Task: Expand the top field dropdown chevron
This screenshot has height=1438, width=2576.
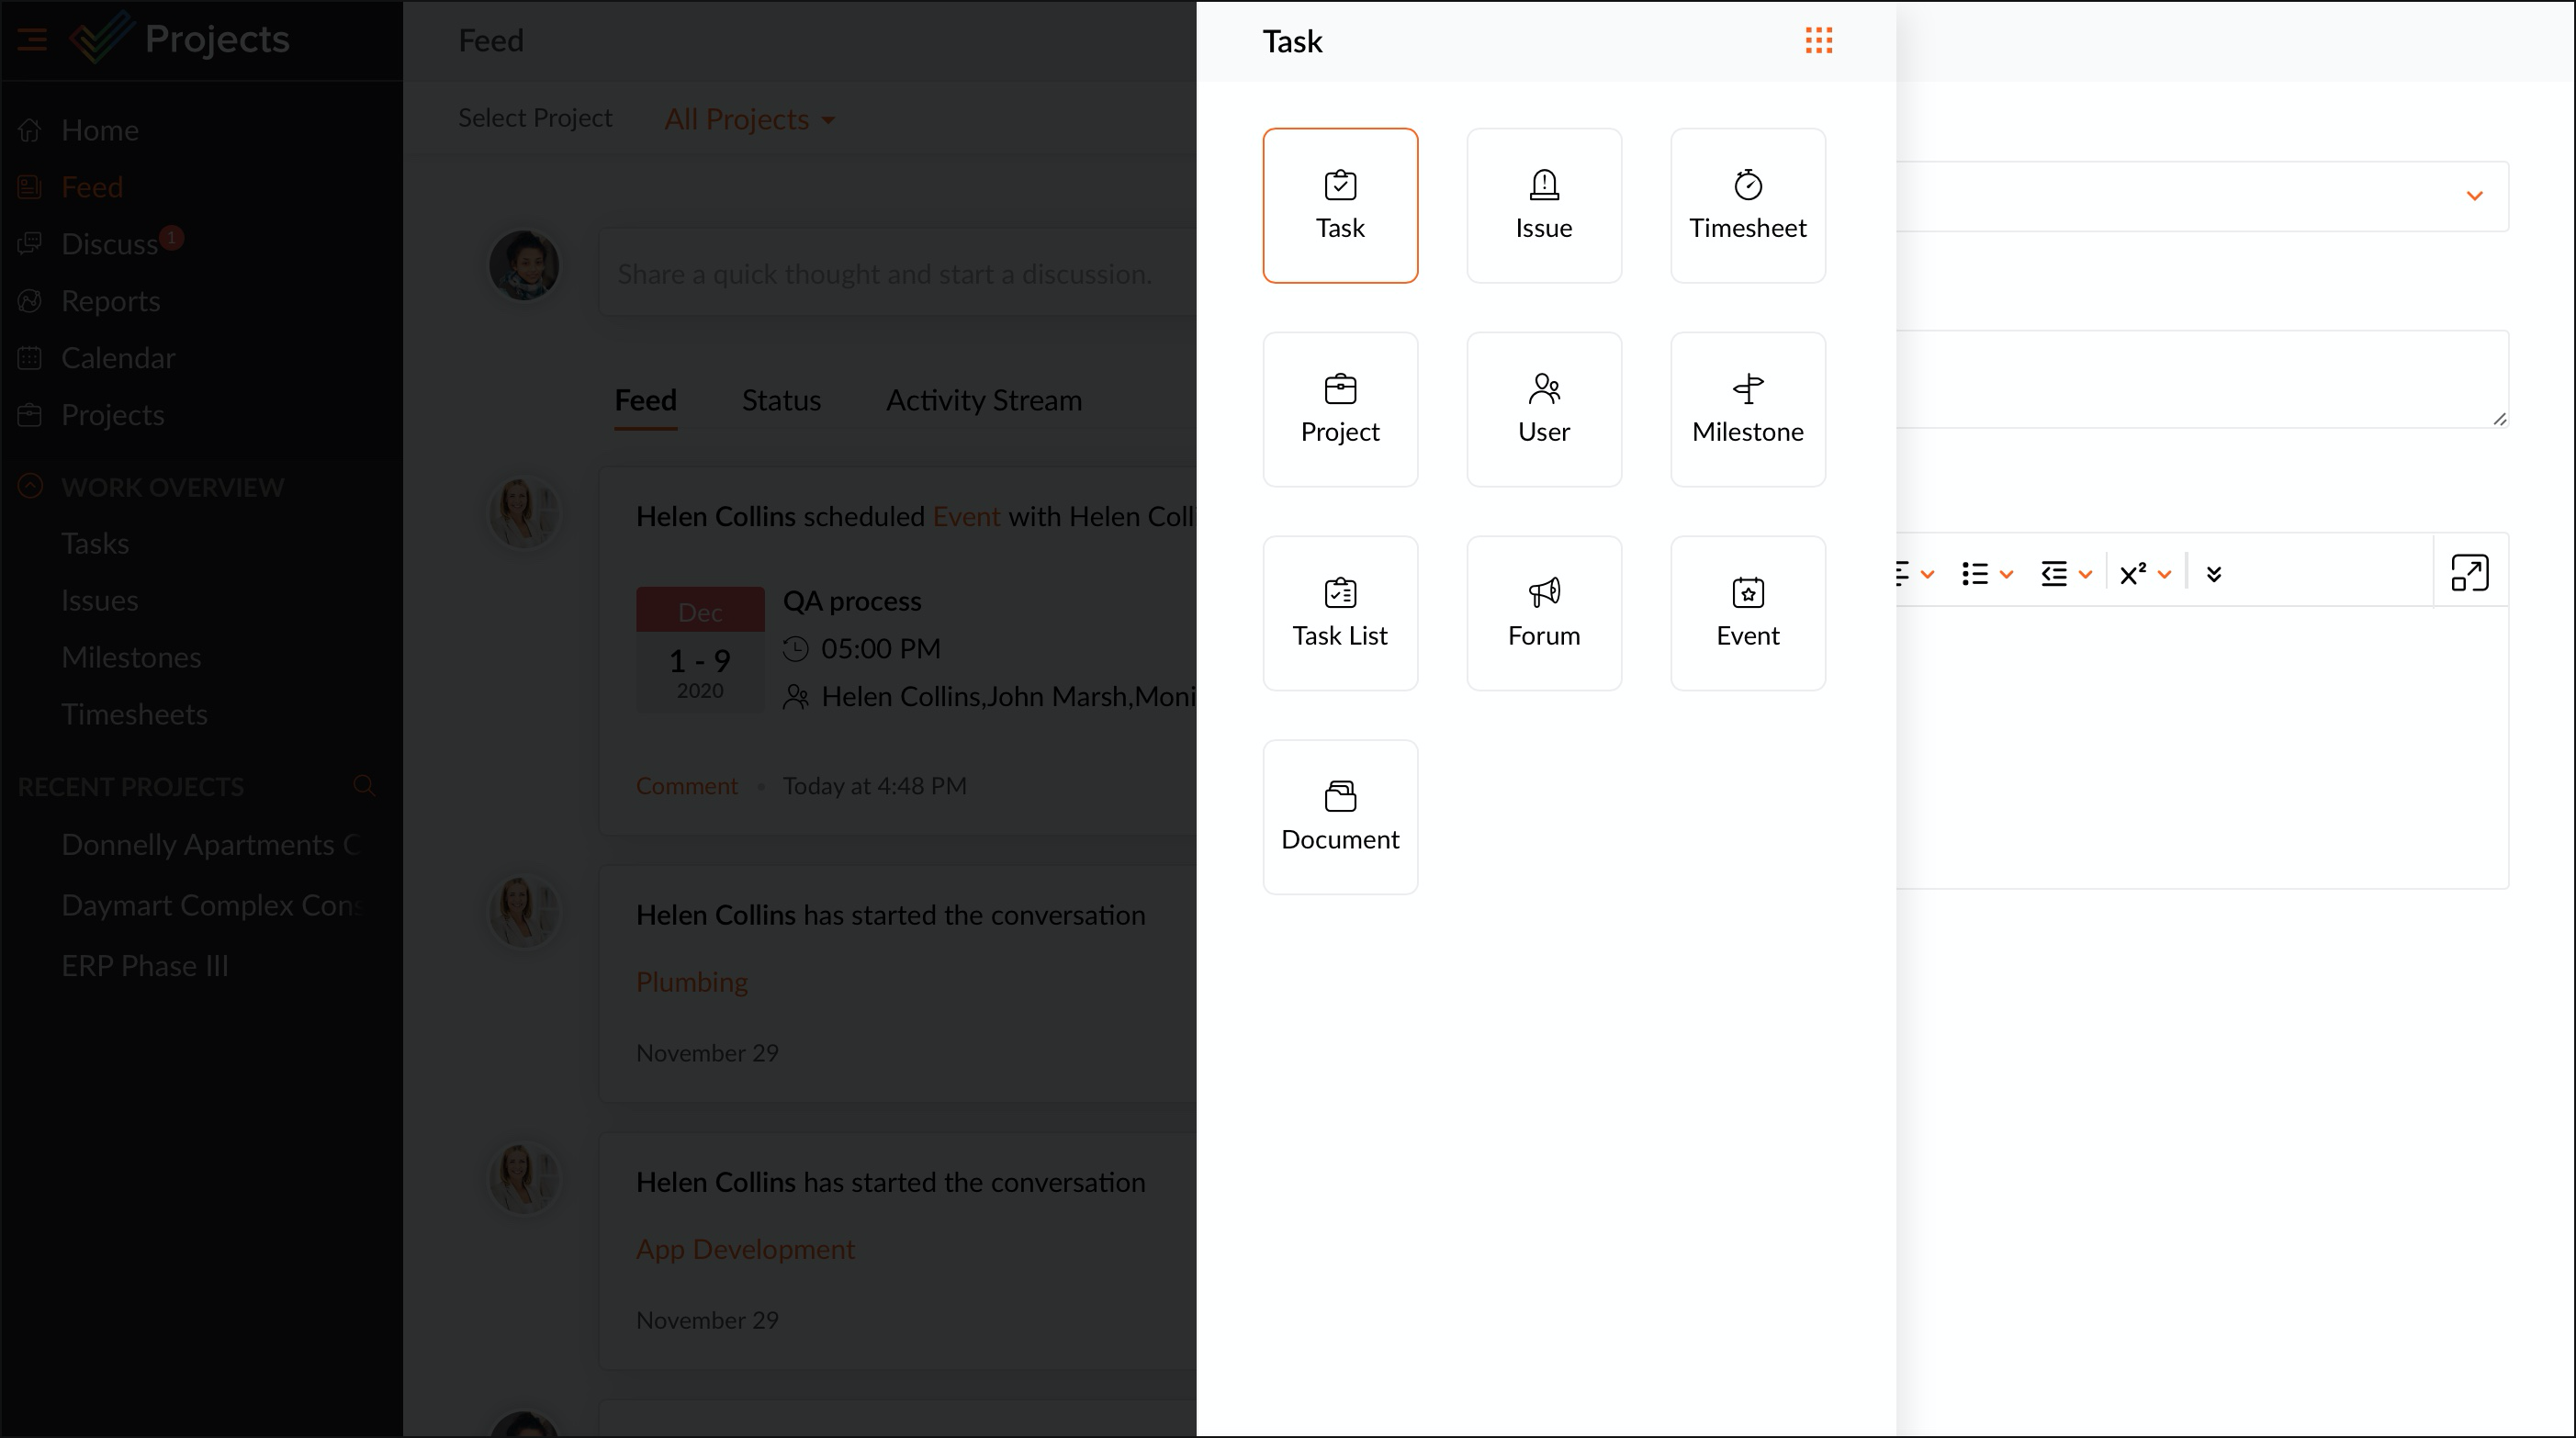Action: coord(2474,196)
